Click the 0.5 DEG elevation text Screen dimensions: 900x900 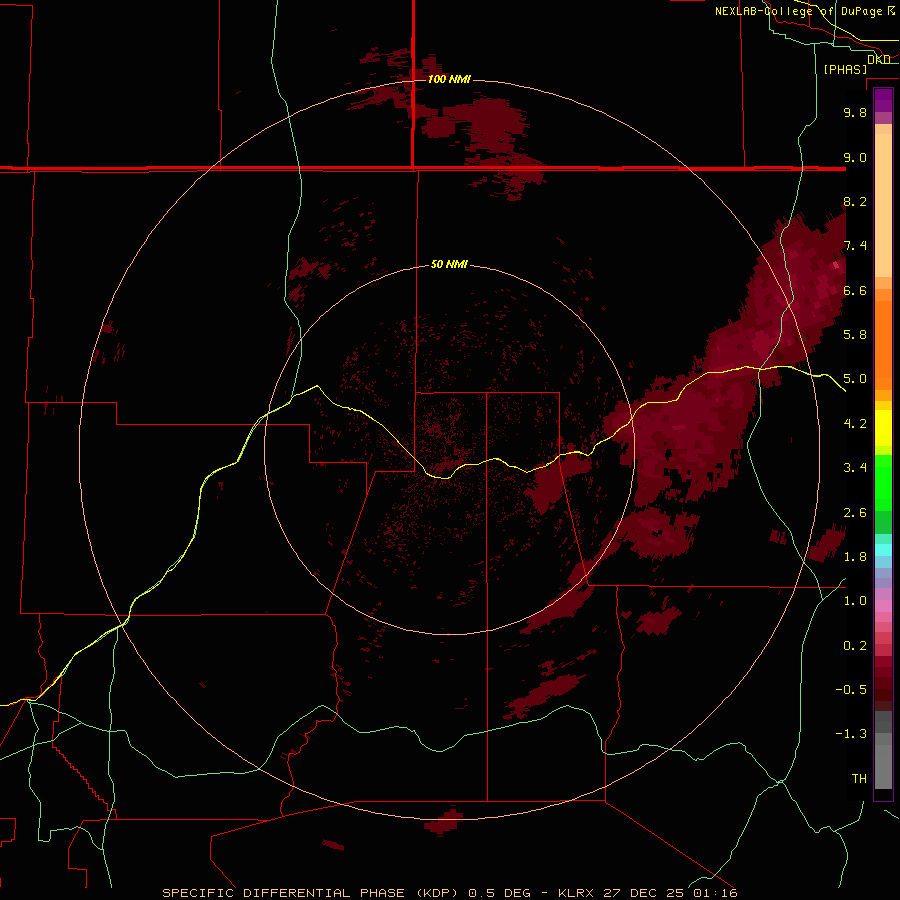tap(501, 893)
